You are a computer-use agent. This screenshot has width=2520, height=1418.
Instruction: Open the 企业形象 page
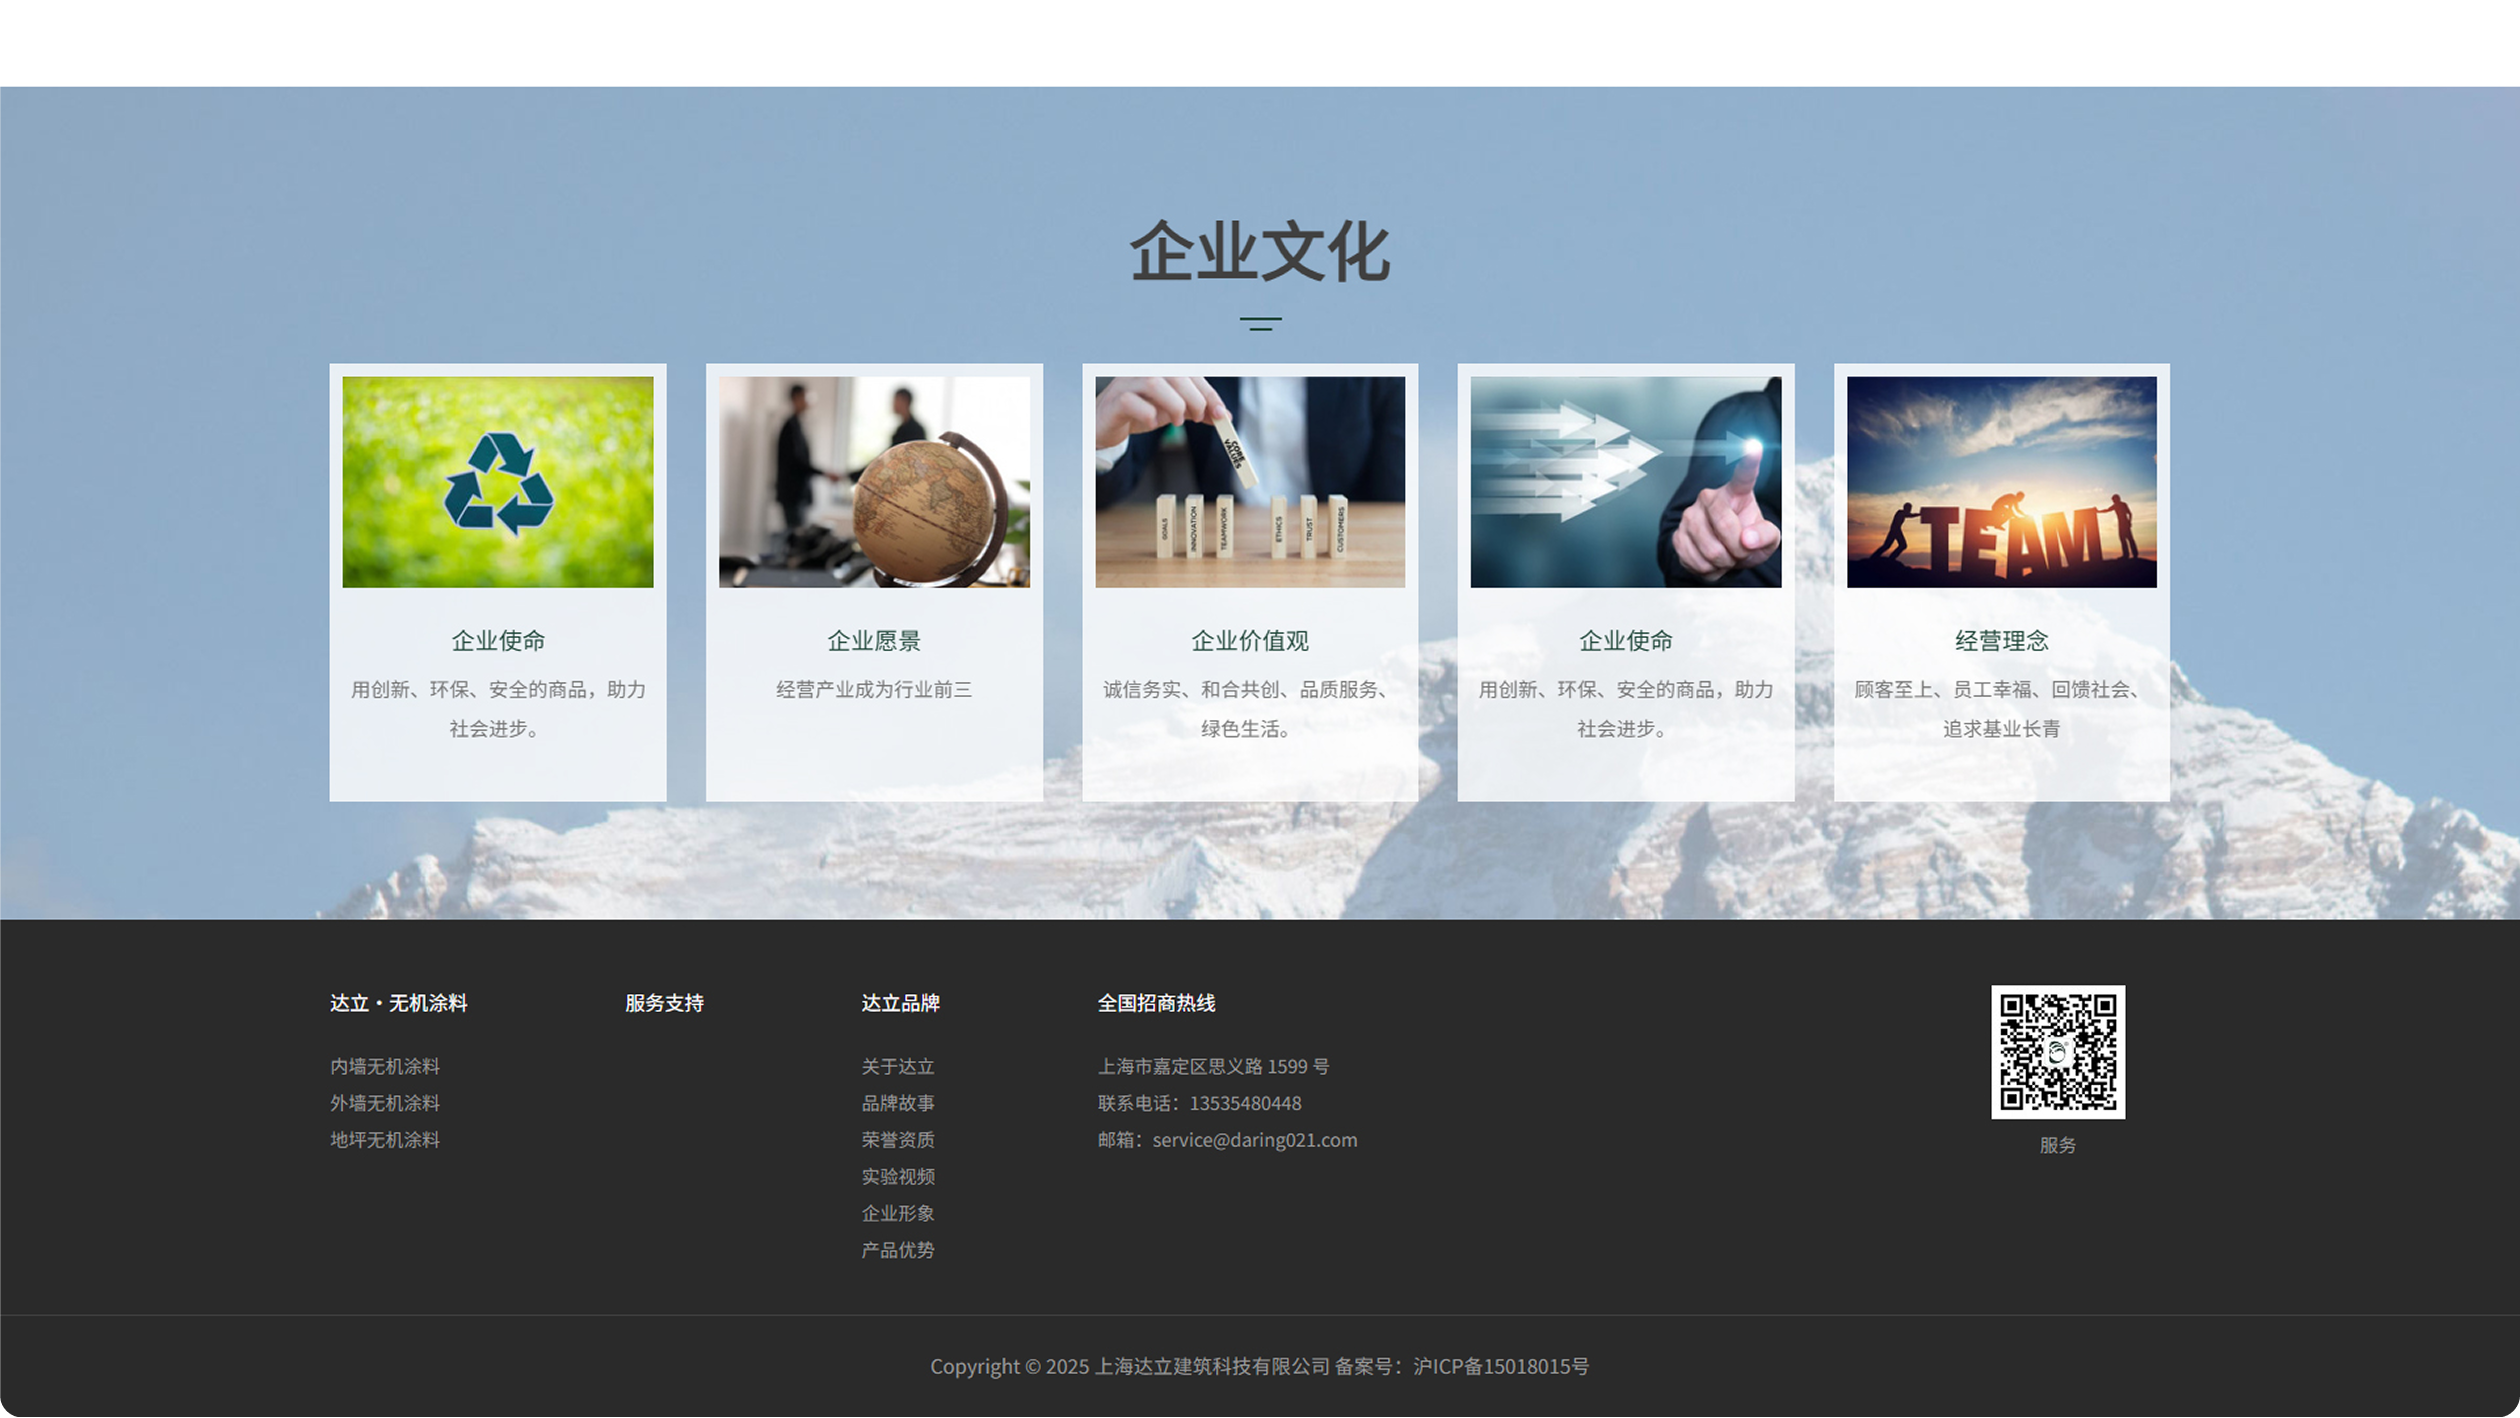point(898,1213)
